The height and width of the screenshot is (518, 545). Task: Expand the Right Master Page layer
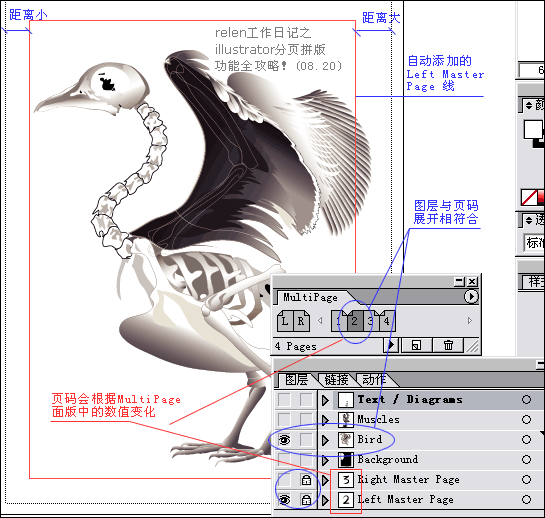325,480
